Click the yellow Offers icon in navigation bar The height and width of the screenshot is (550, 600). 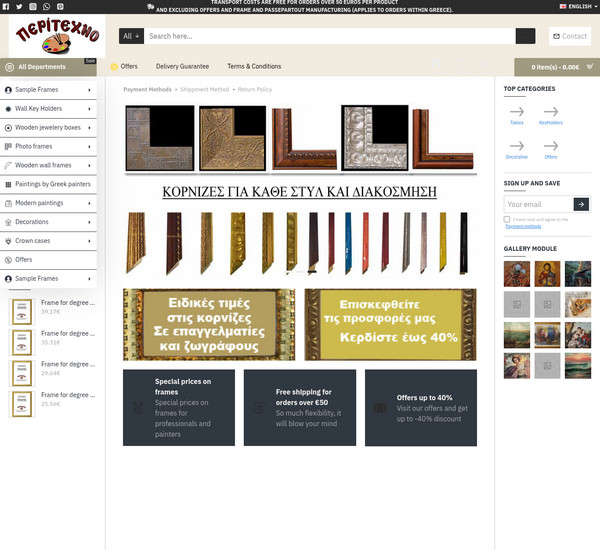click(114, 67)
